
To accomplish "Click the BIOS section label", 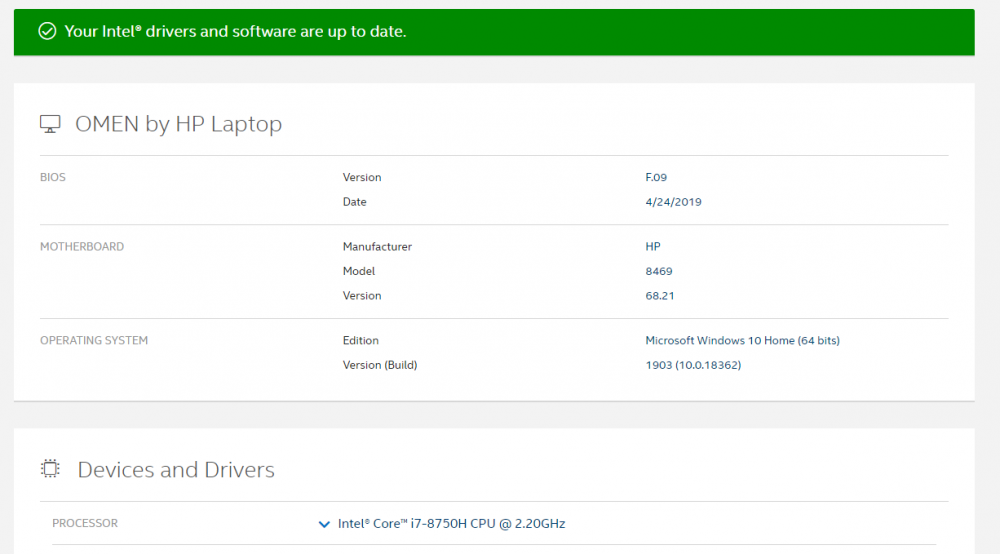I will (53, 178).
